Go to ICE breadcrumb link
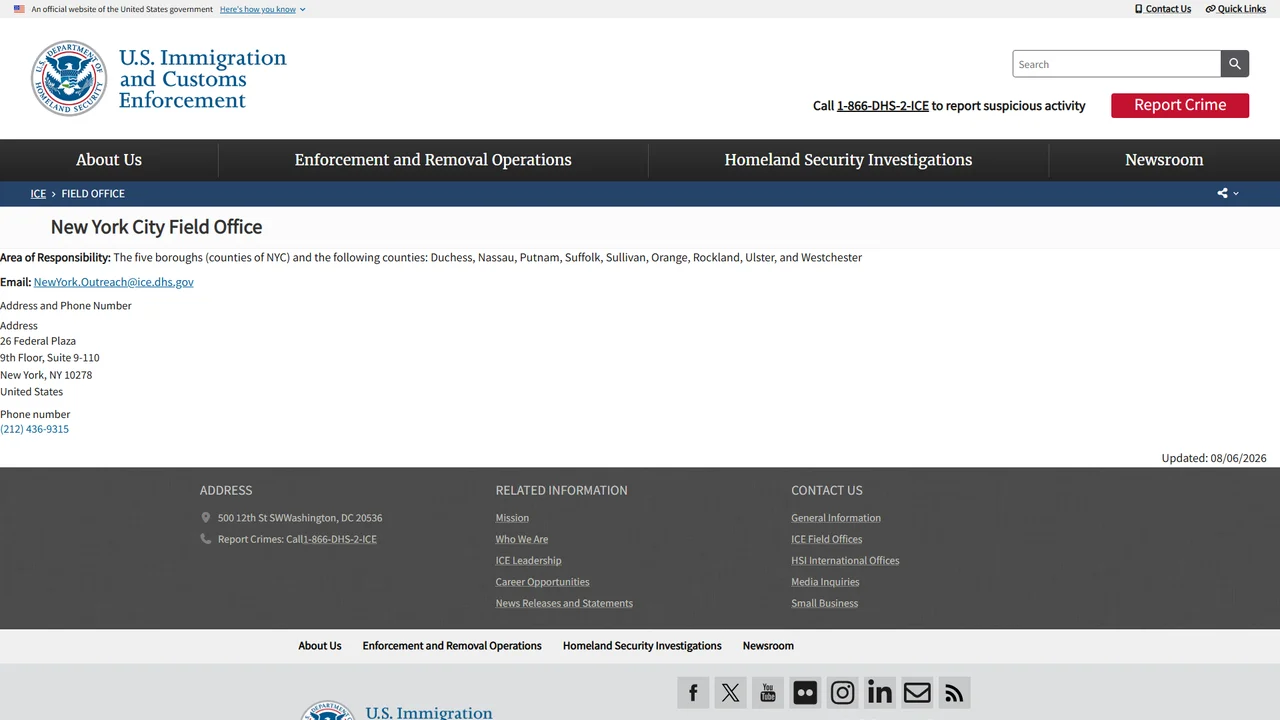The height and width of the screenshot is (720, 1280). point(38,194)
